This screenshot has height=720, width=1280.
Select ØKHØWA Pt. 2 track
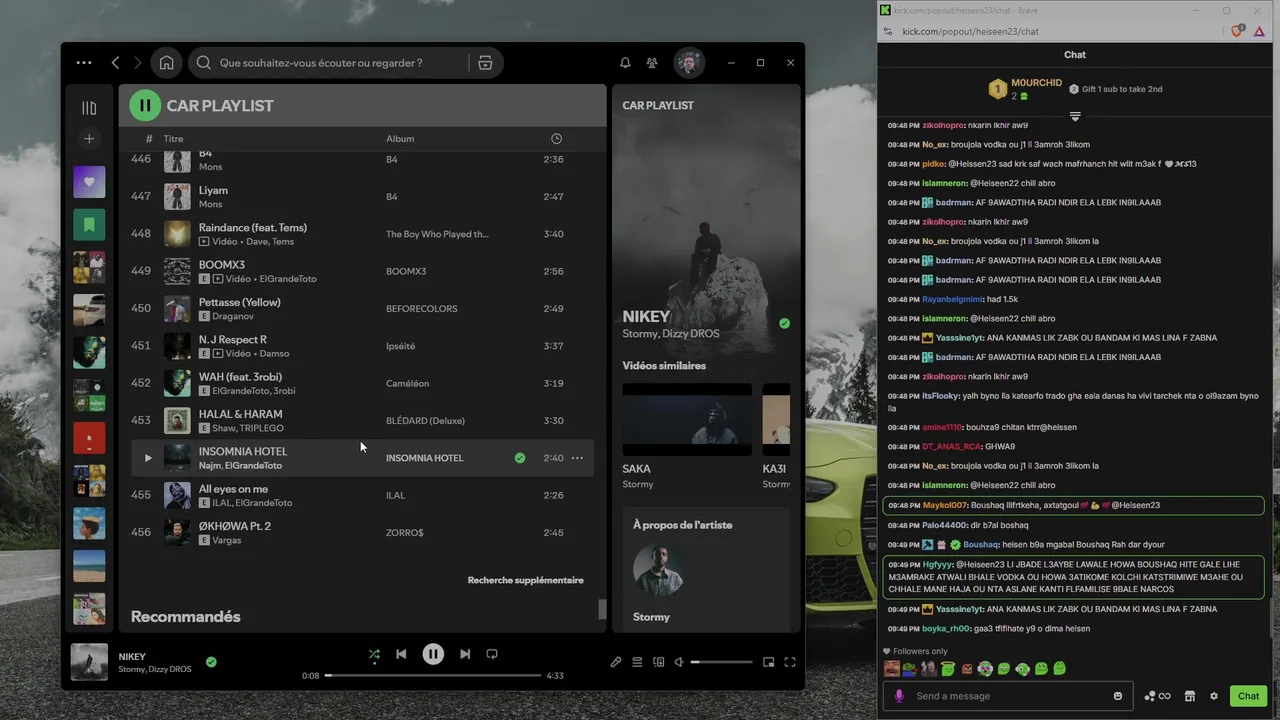coord(362,532)
